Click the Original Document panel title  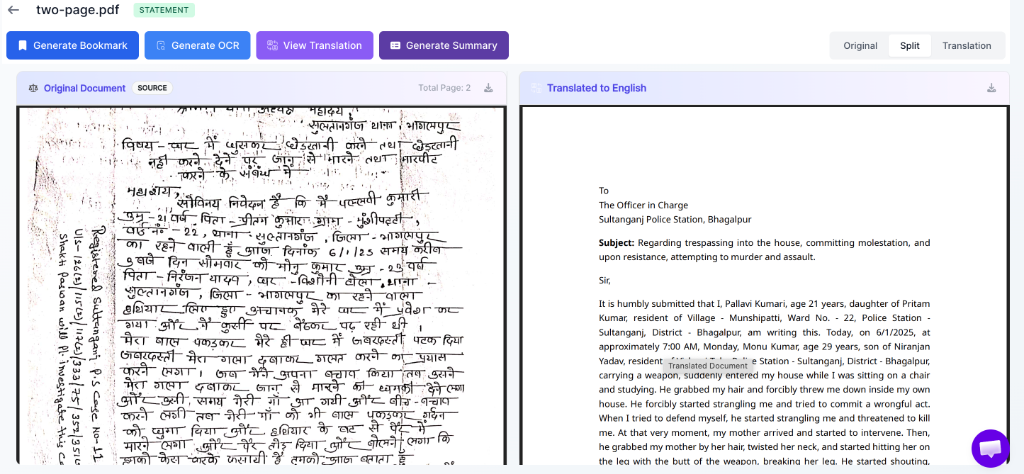(85, 88)
